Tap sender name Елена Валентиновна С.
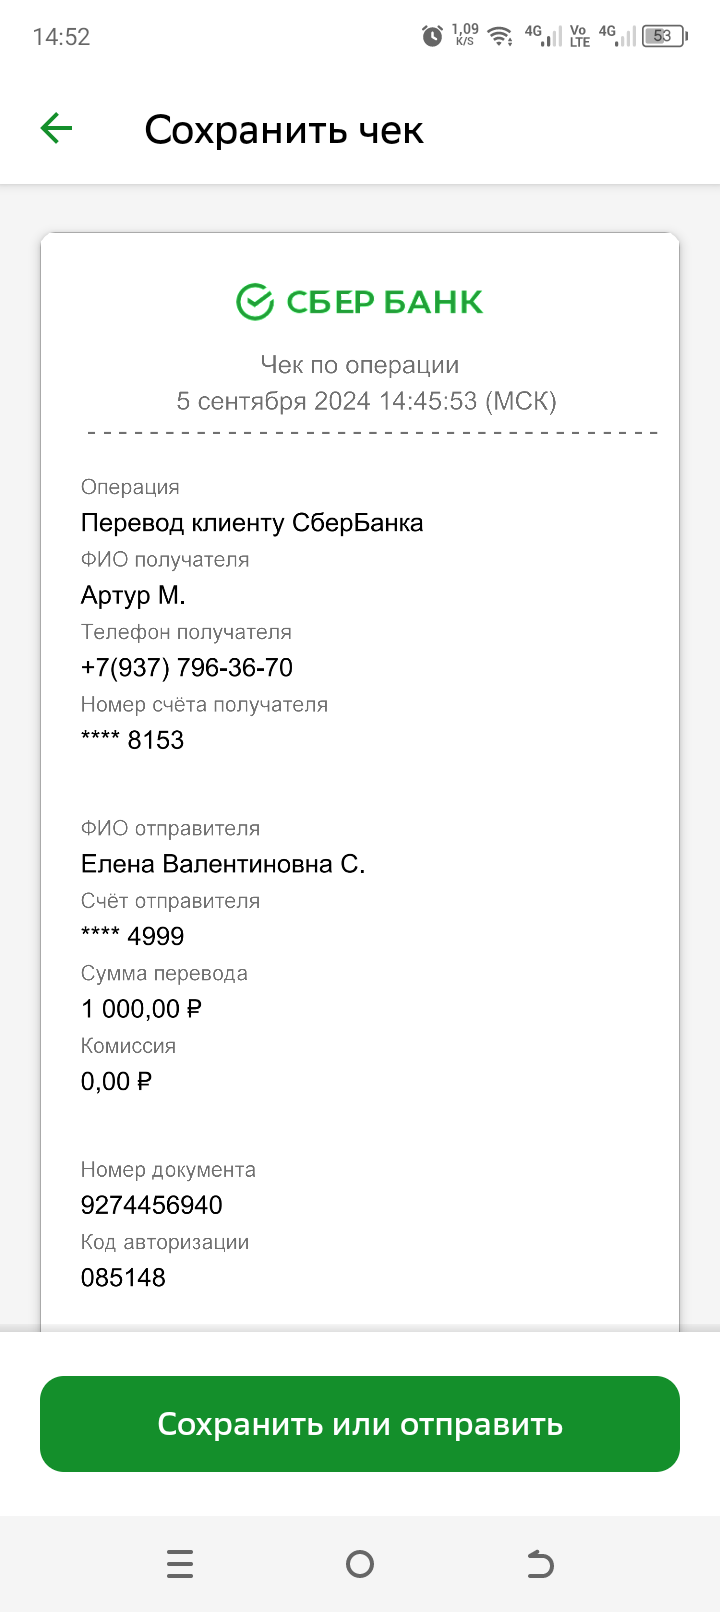This screenshot has width=720, height=1612. (x=223, y=863)
